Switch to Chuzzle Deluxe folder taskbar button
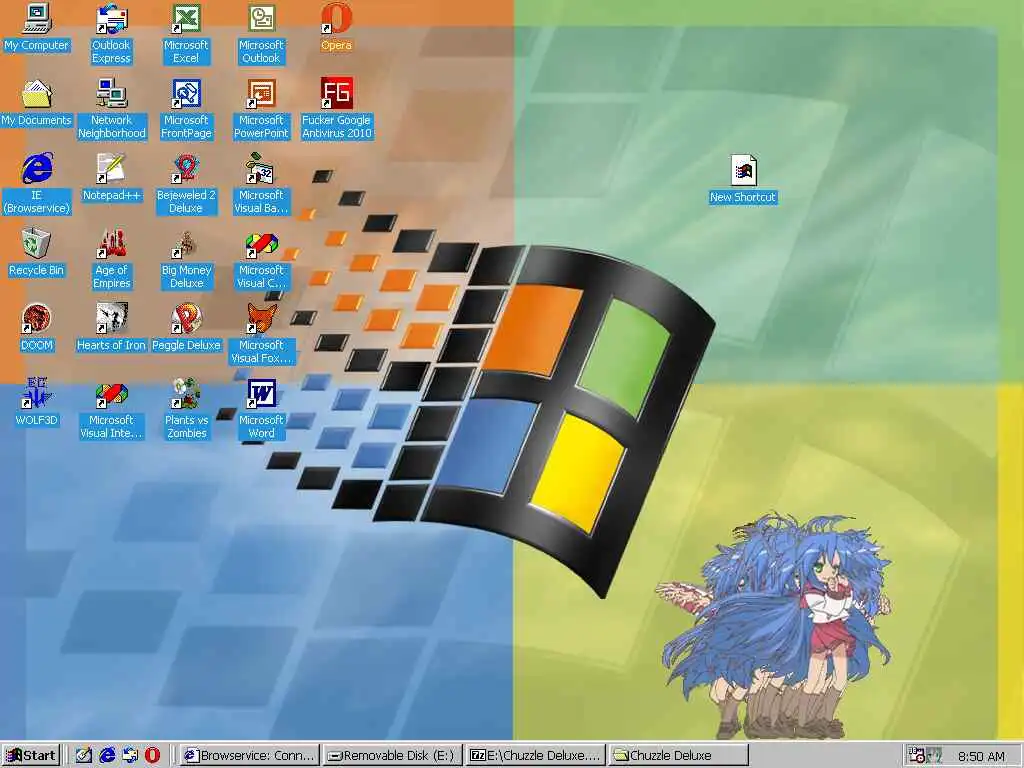Viewport: 1024px width, 768px height. tap(679, 756)
